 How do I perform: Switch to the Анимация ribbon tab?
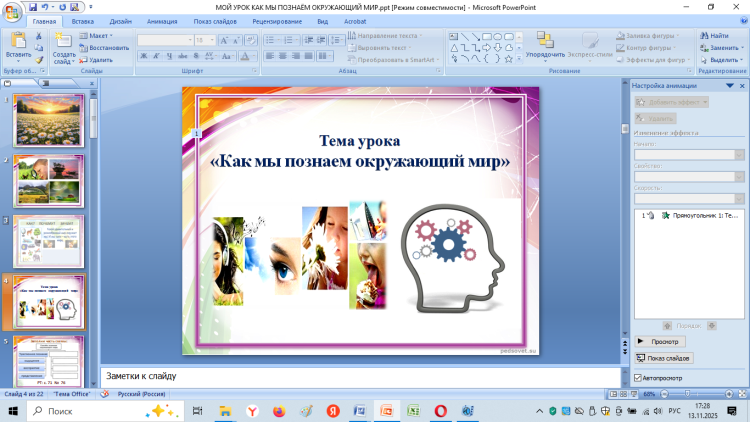(x=161, y=20)
